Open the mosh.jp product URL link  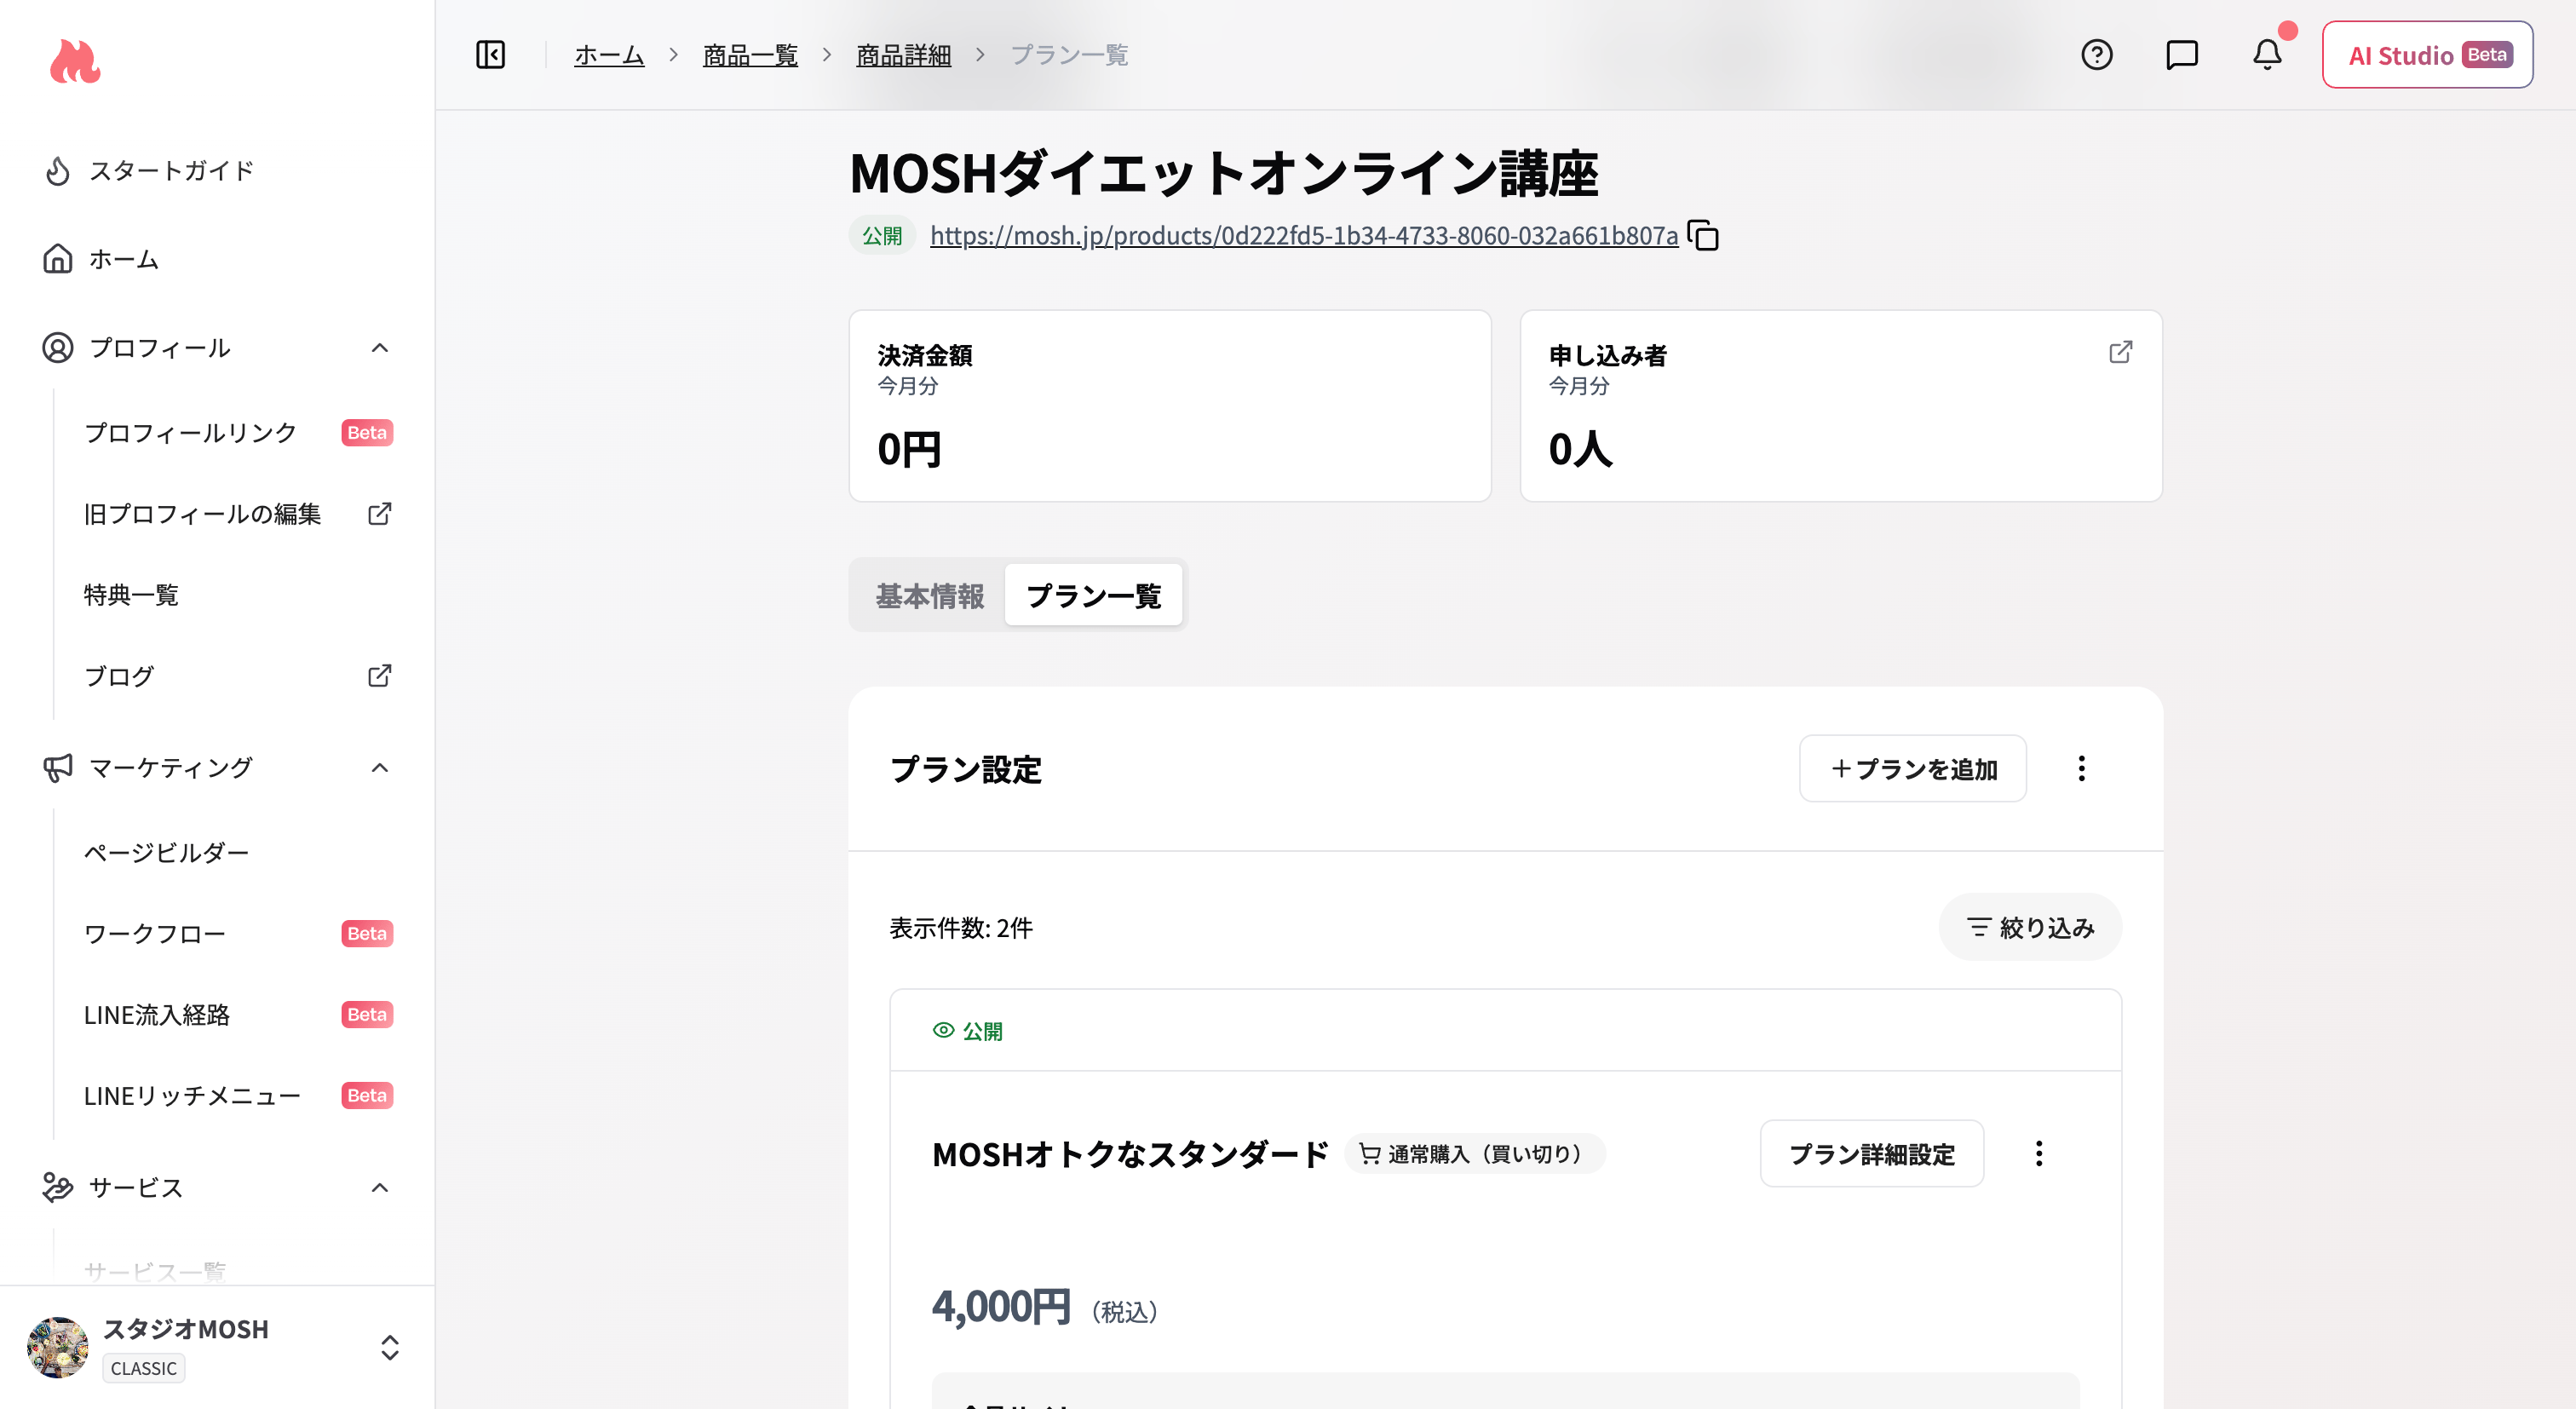[1304, 236]
